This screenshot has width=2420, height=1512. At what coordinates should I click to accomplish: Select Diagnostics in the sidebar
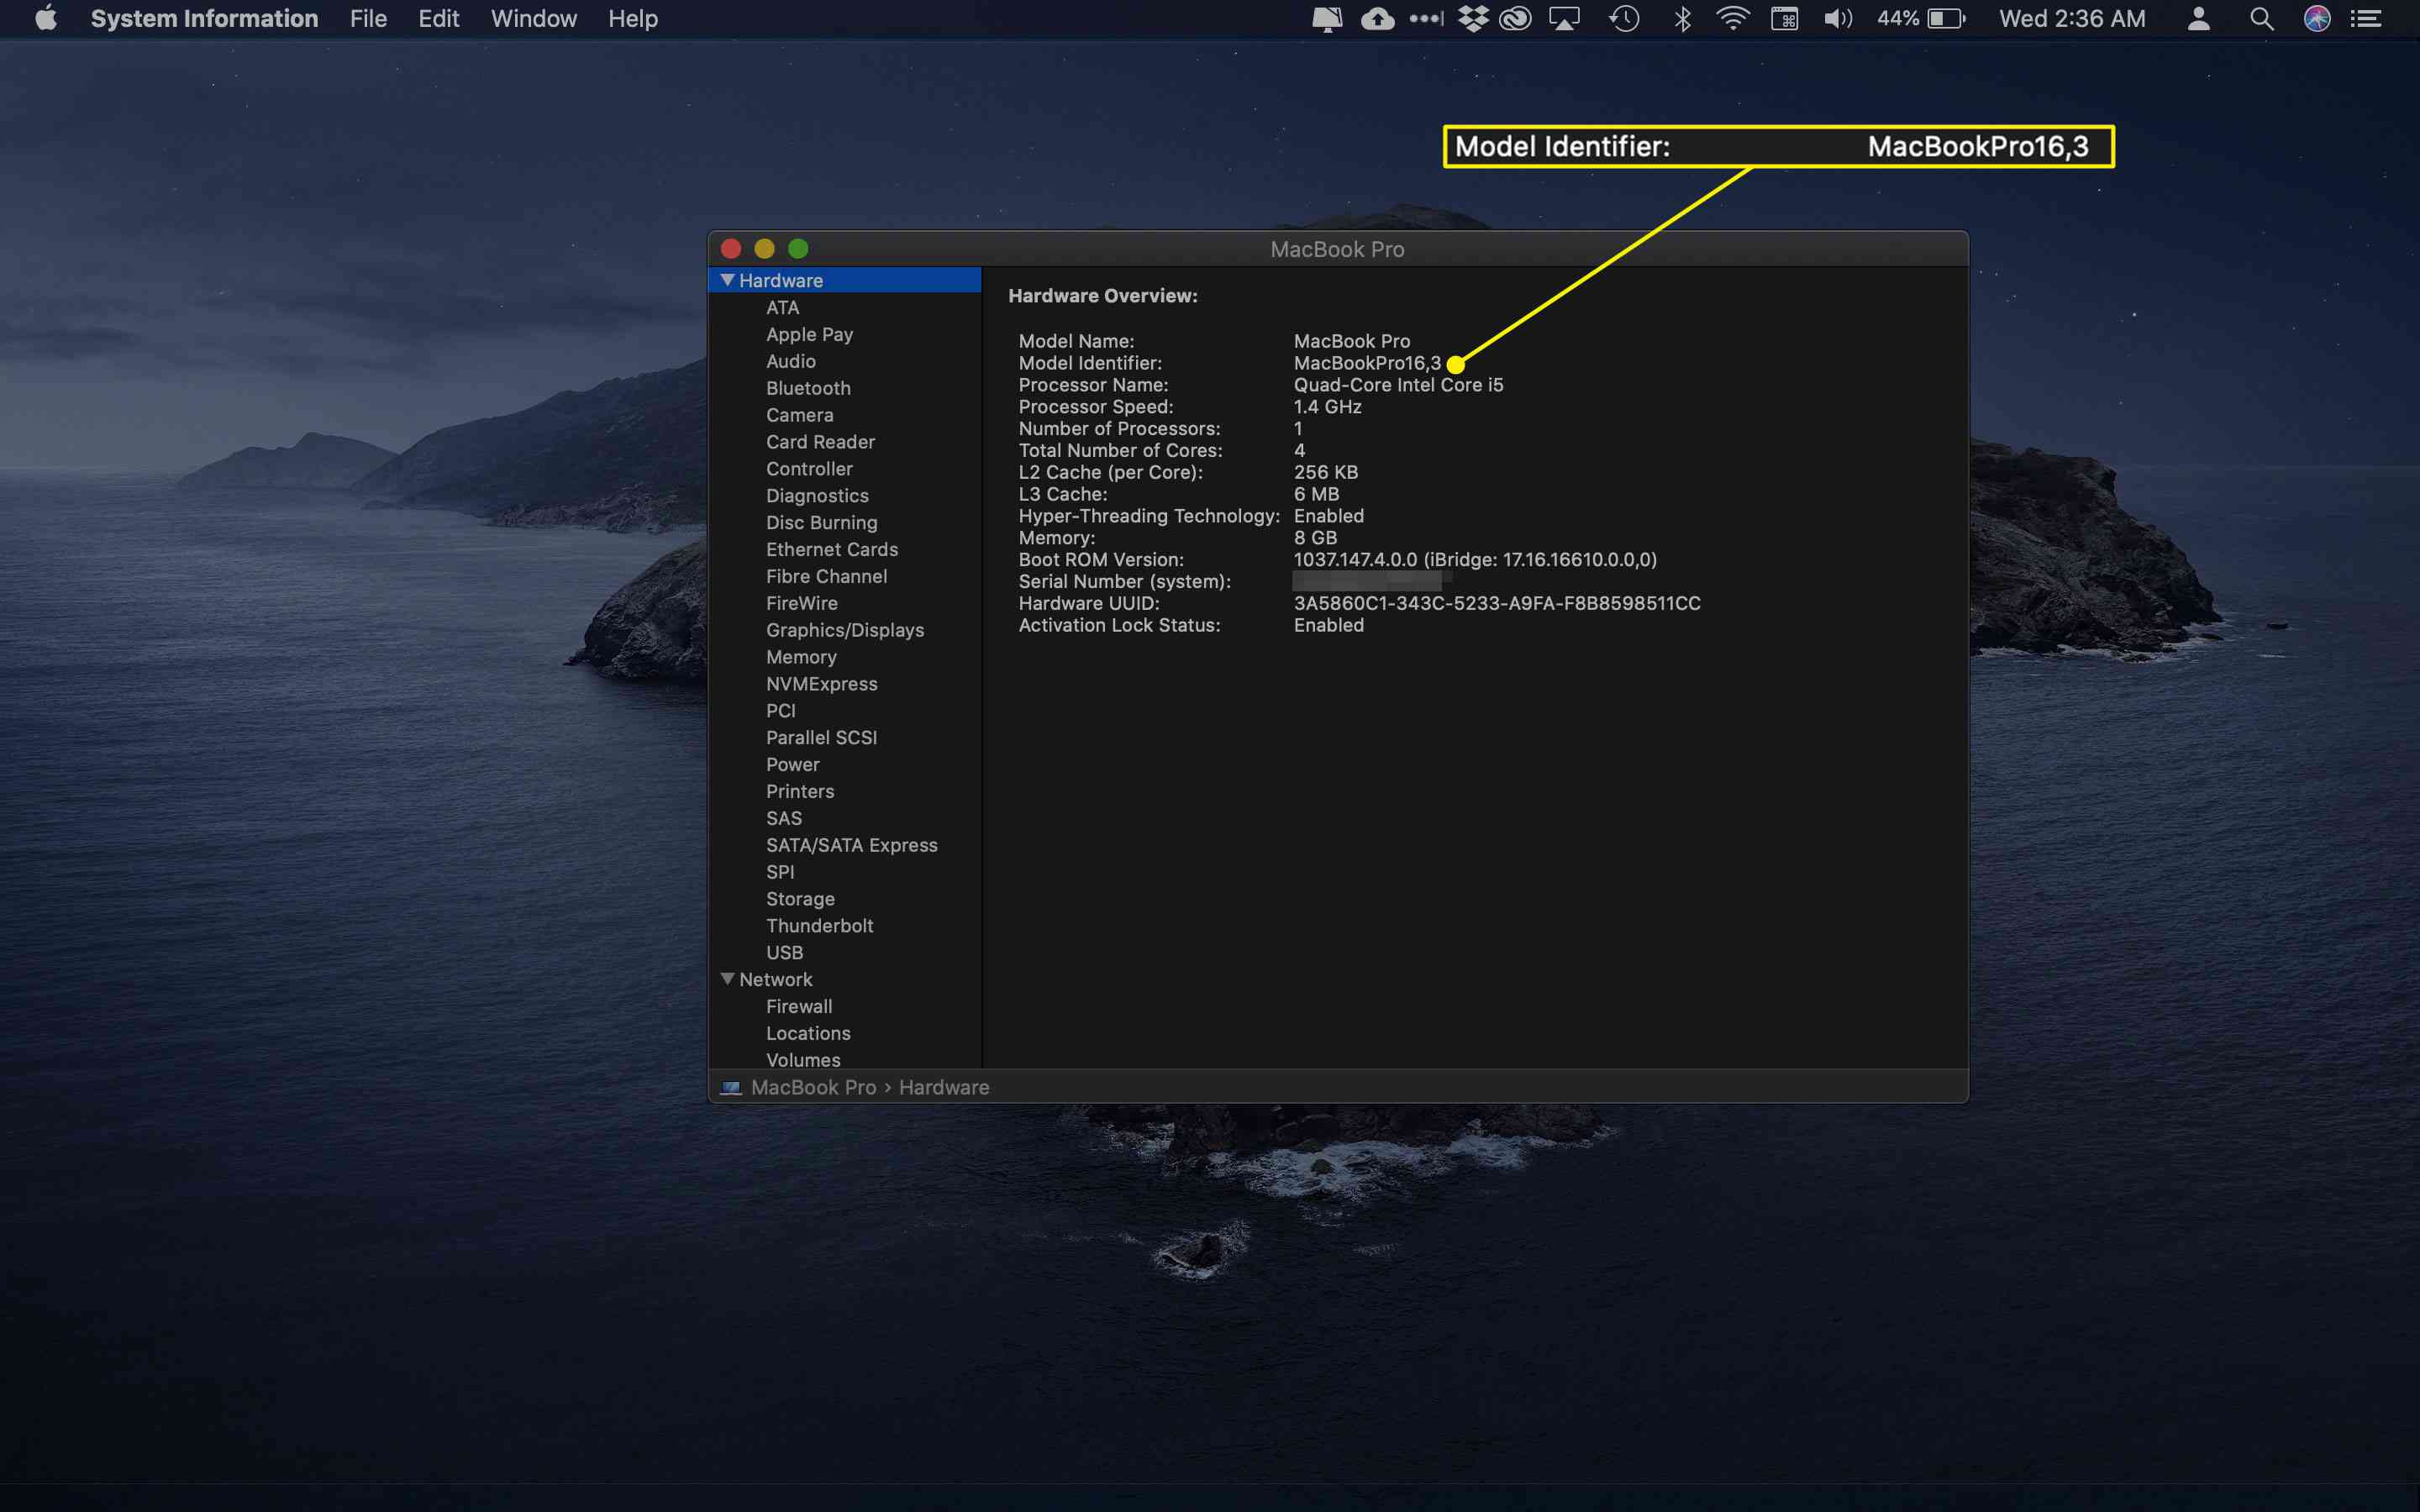click(x=817, y=496)
